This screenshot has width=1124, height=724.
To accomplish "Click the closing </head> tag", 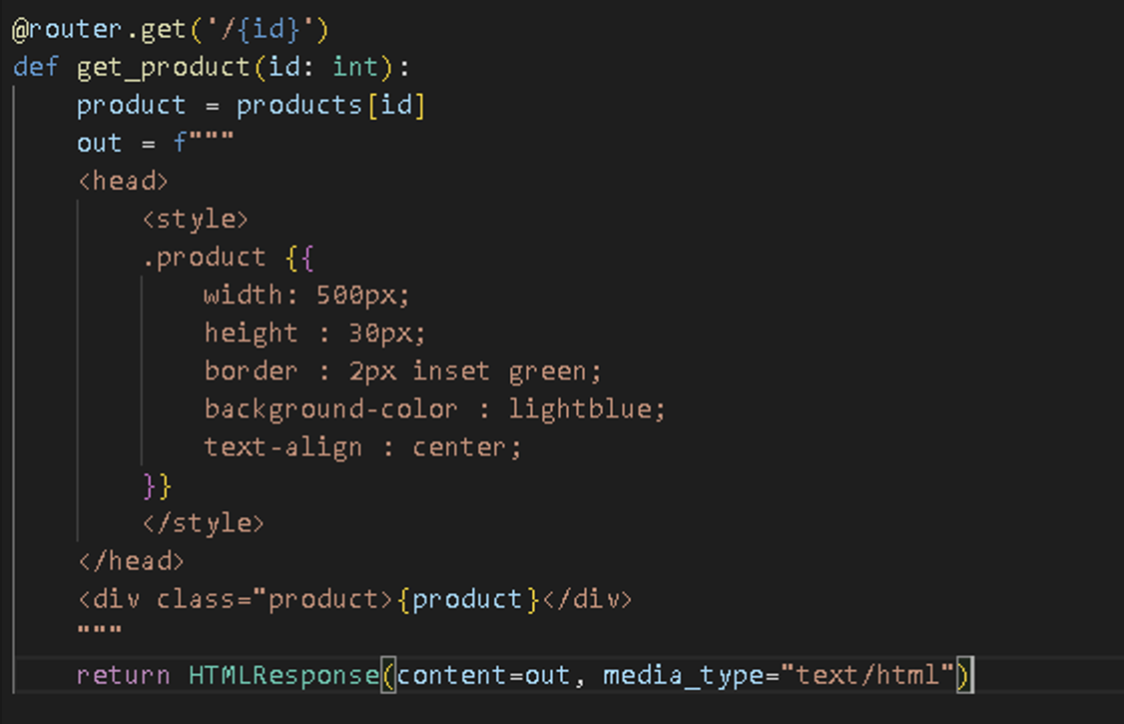I will [130, 561].
